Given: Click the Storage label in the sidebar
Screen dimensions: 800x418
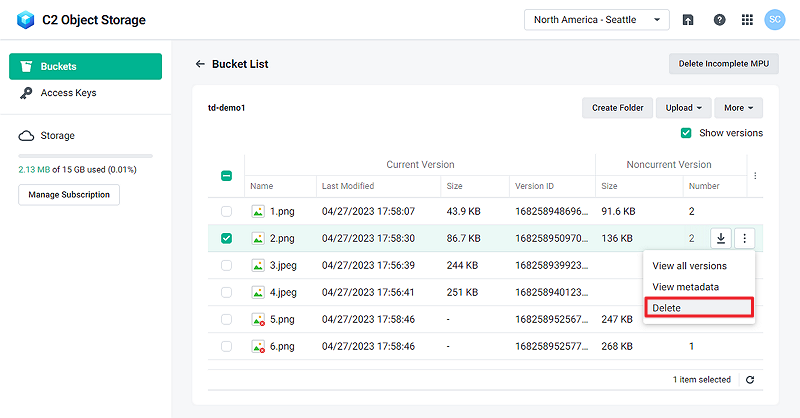Looking at the screenshot, I should pos(58,136).
